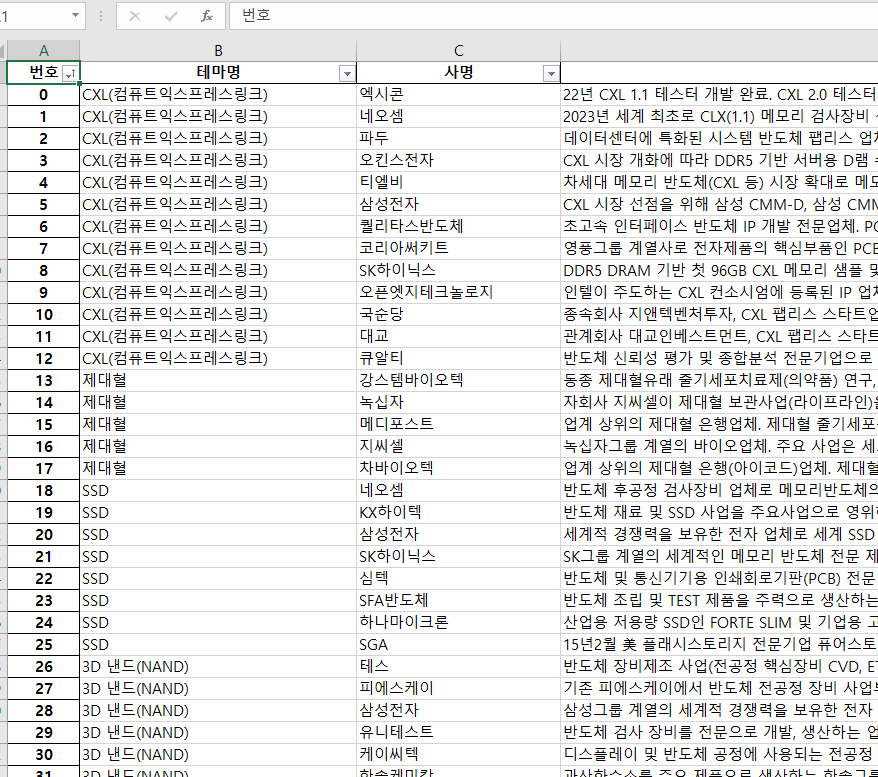The width and height of the screenshot is (878, 777).
Task: Select column B header
Action: pos(218,50)
